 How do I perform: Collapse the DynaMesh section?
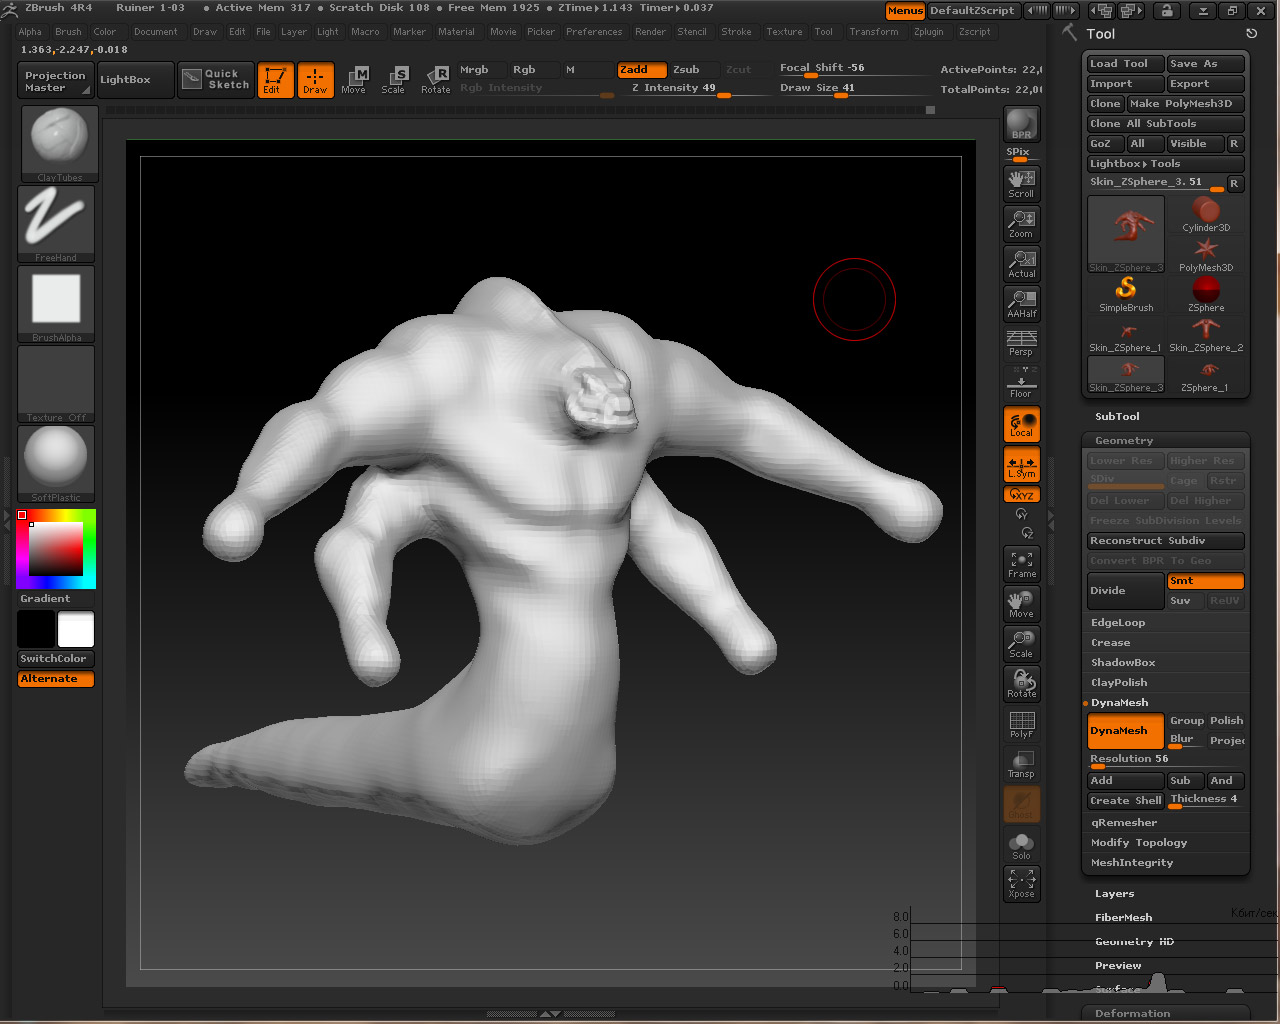pos(1119,703)
